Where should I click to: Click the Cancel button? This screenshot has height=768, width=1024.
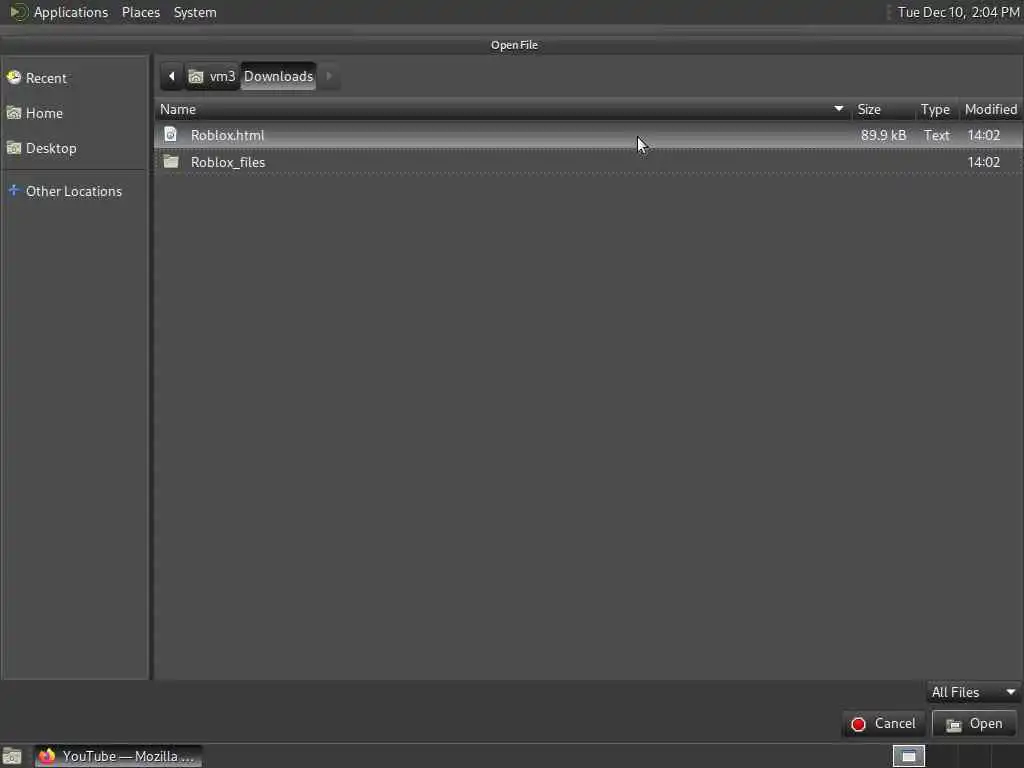(x=883, y=724)
